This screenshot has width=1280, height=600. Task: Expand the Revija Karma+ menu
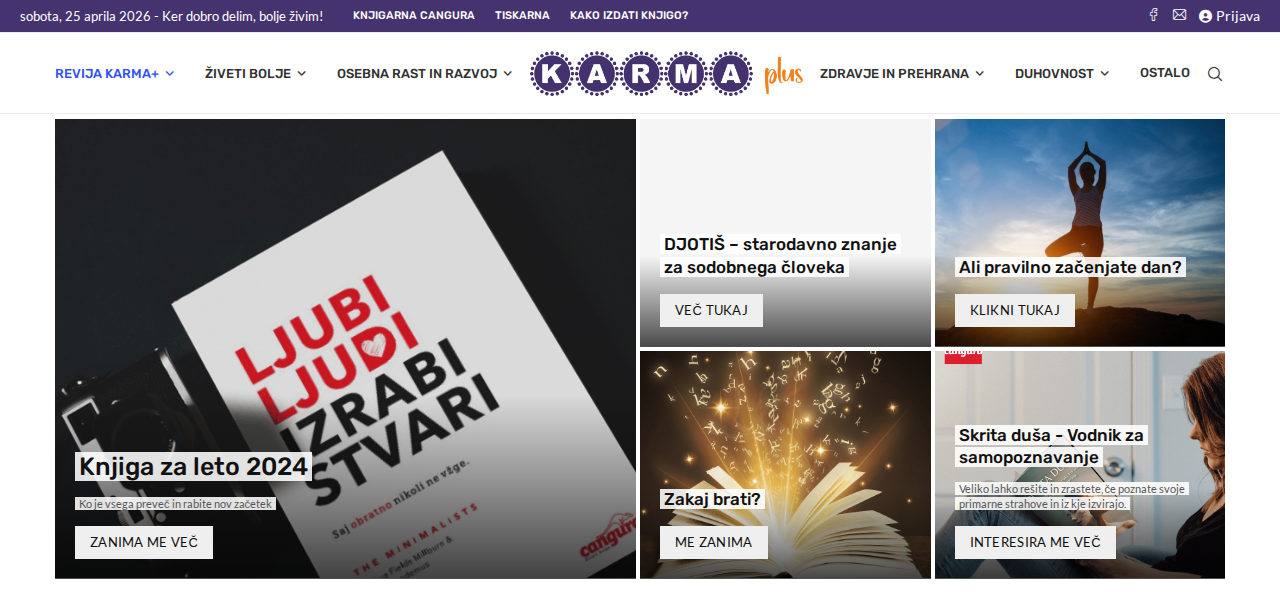coord(115,73)
